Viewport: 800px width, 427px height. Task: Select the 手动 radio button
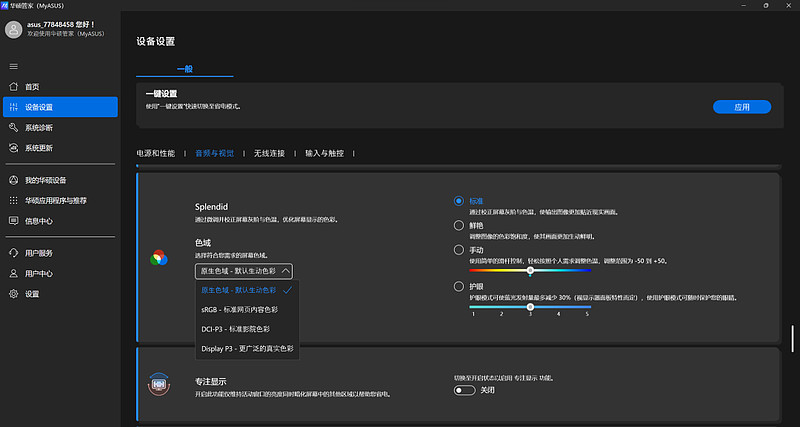click(459, 250)
